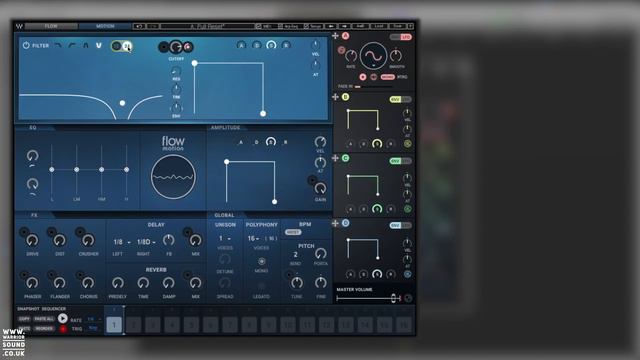The width and height of the screenshot is (640, 360).
Task: Click the Waves logo icon
Action: click(x=19, y=26)
